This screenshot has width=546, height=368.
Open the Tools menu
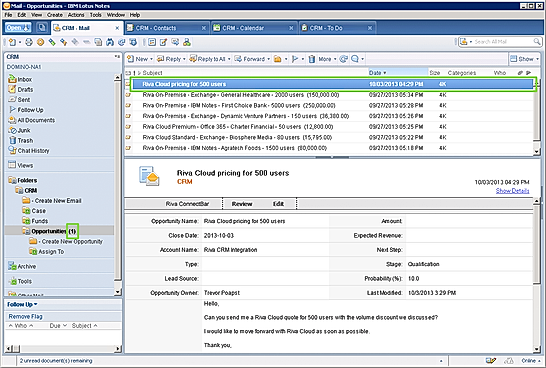[x=95, y=15]
